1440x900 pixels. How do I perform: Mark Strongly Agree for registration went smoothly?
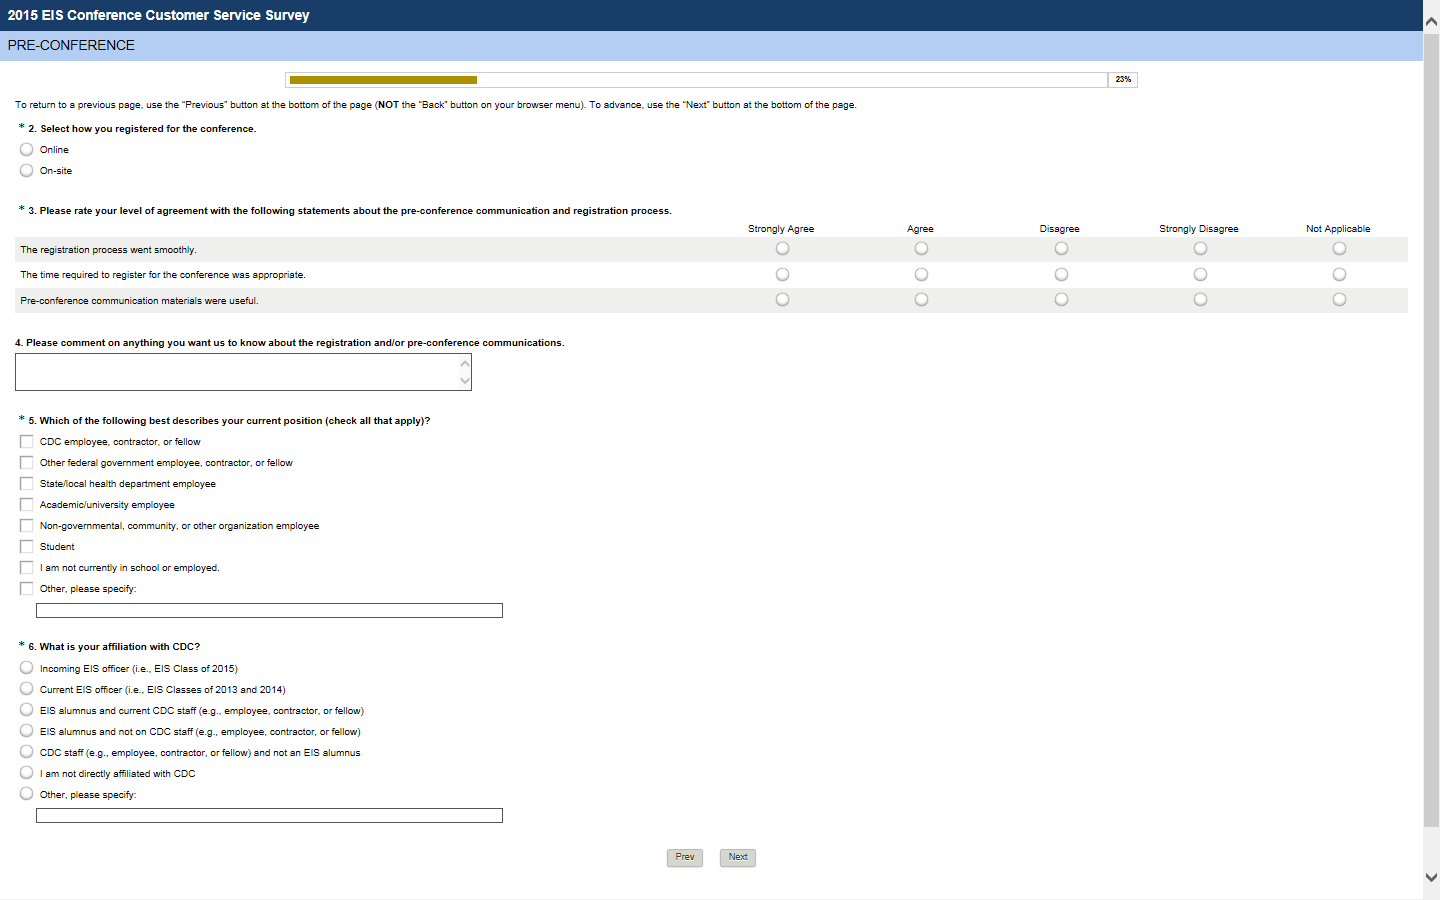[782, 248]
